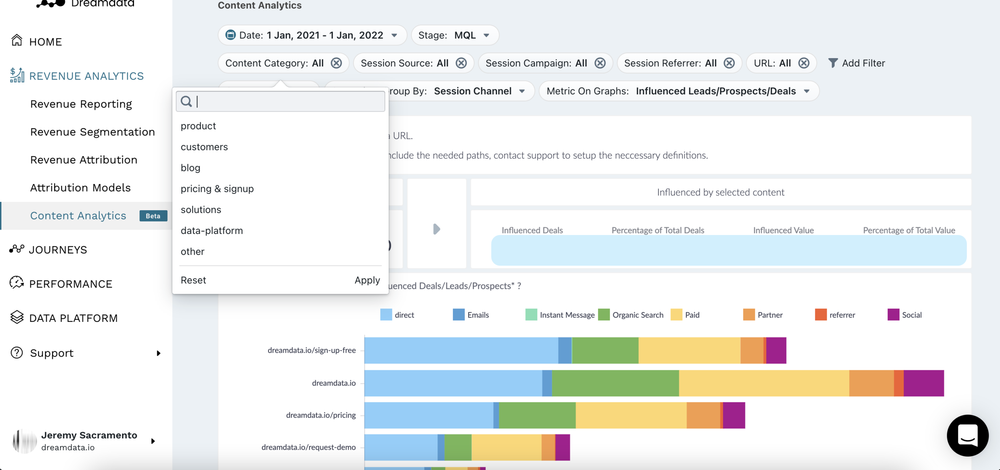Click the Percentage of Total Deals header
Image resolution: width=1000 pixels, height=470 pixels.
658,230
